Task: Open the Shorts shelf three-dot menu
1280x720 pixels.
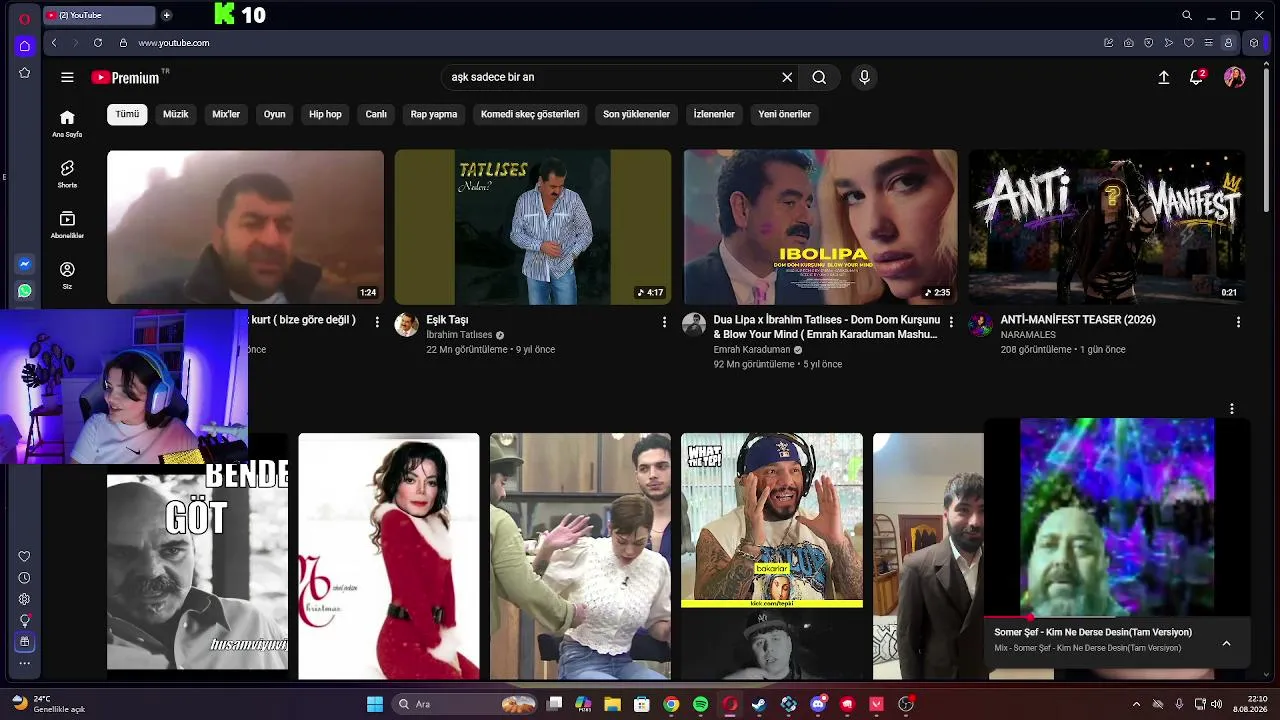Action: [1232, 408]
